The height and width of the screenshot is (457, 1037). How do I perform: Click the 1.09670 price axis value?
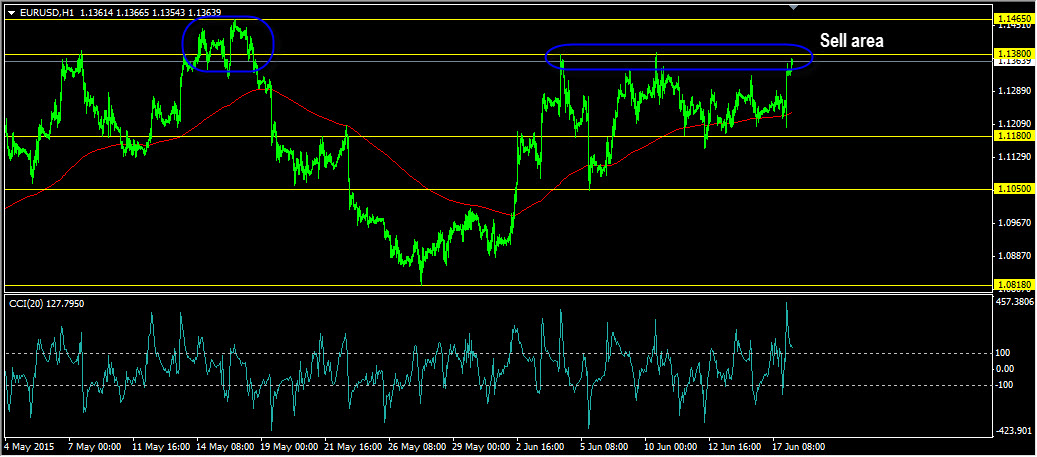(x=1016, y=223)
